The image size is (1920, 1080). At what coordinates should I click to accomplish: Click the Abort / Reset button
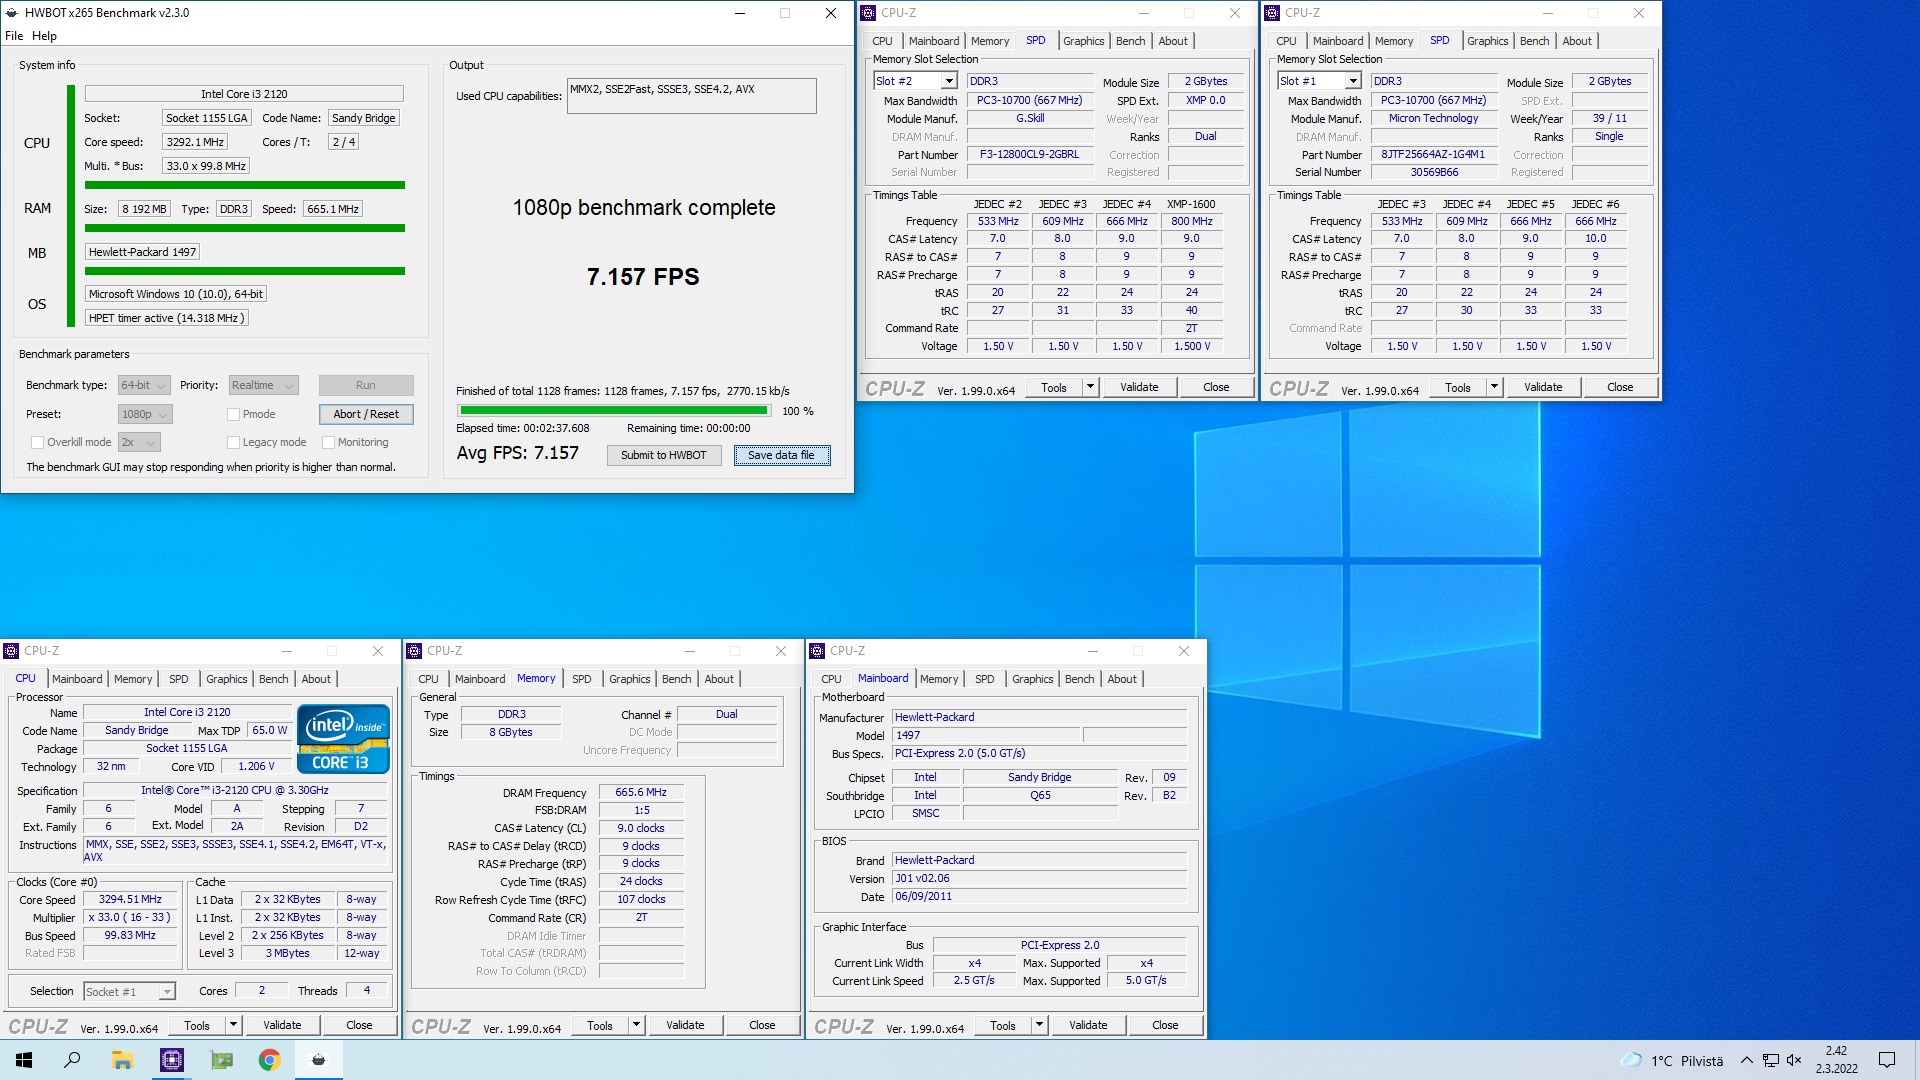[366, 414]
